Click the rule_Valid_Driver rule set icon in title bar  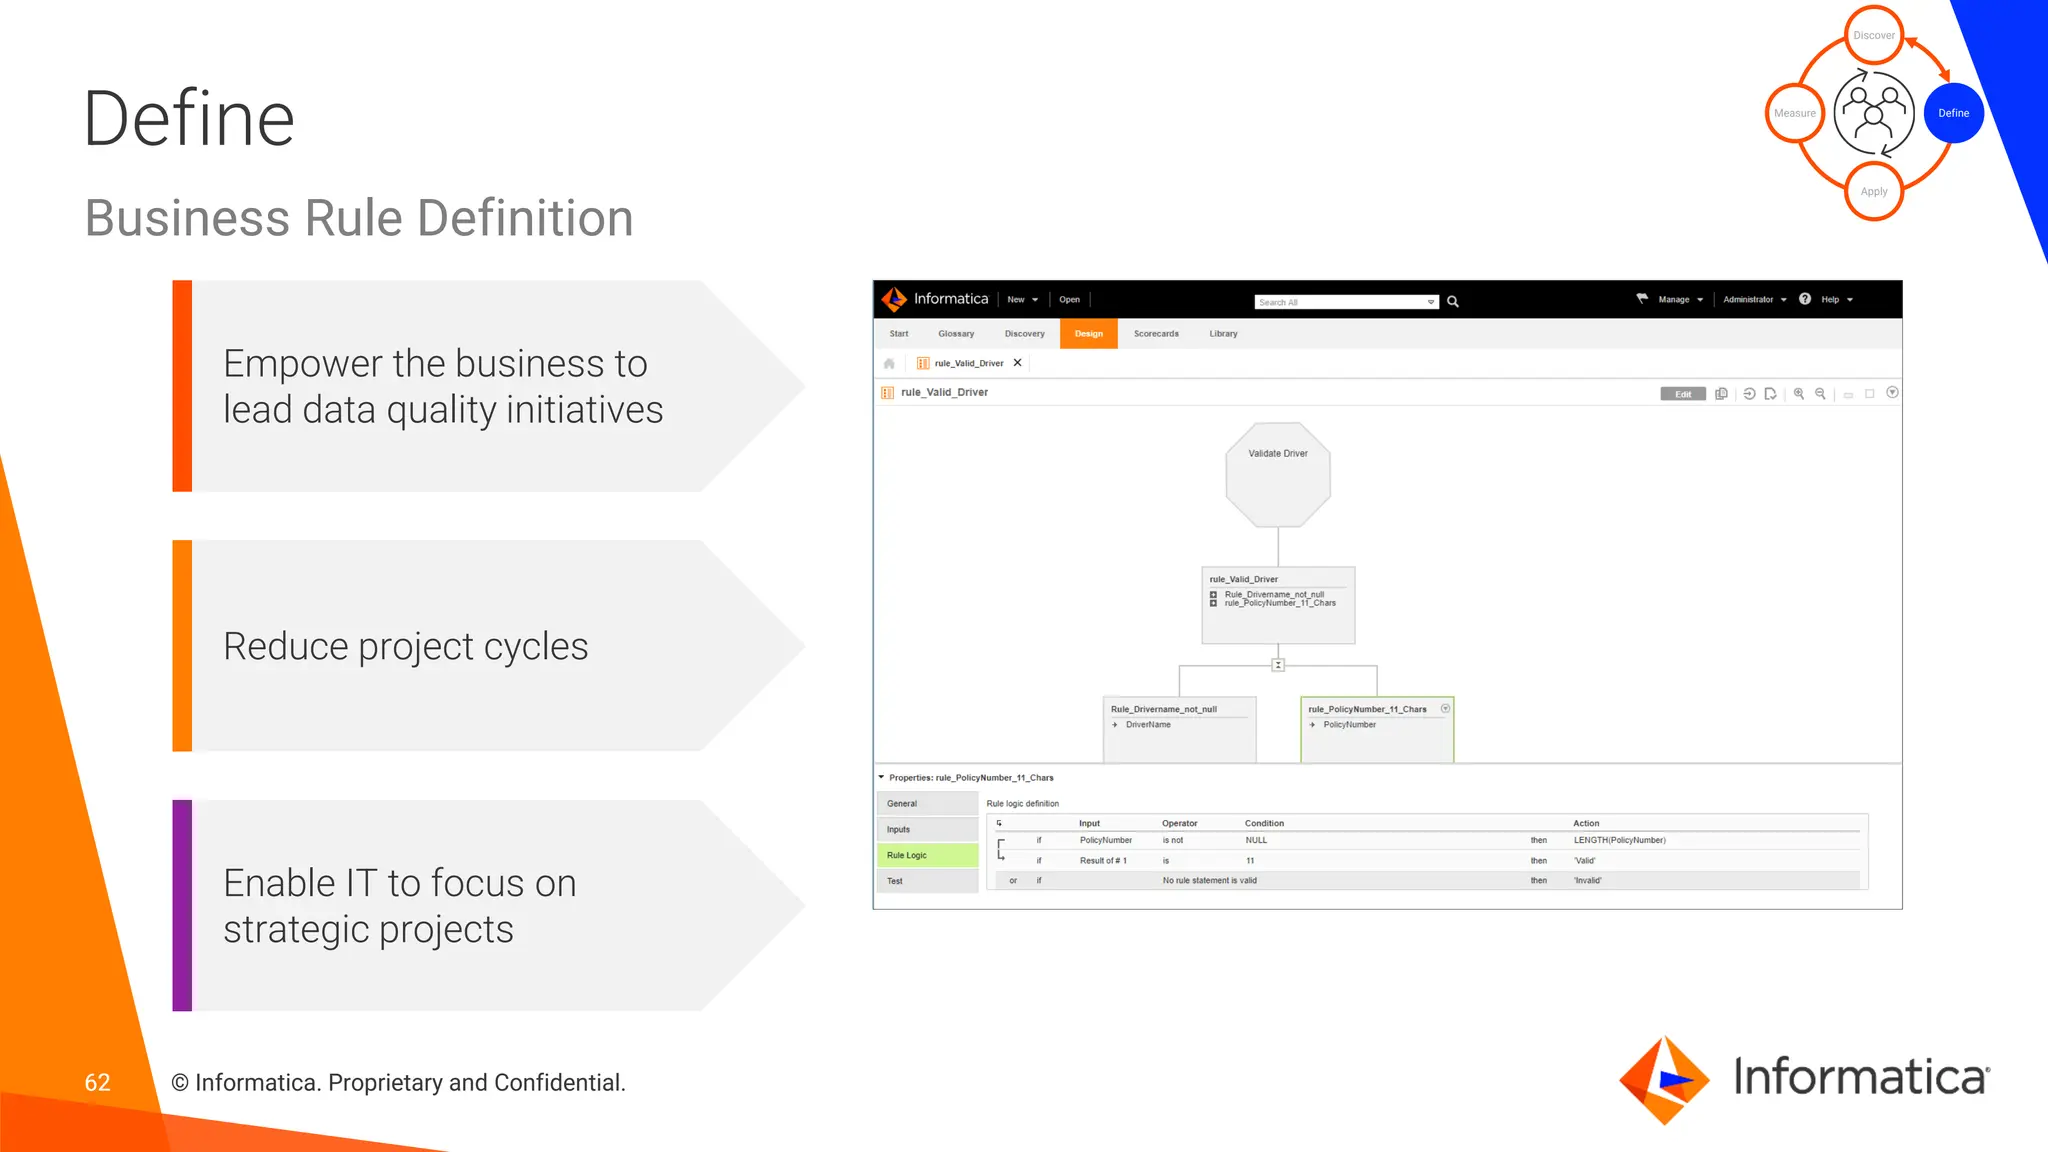pos(887,392)
